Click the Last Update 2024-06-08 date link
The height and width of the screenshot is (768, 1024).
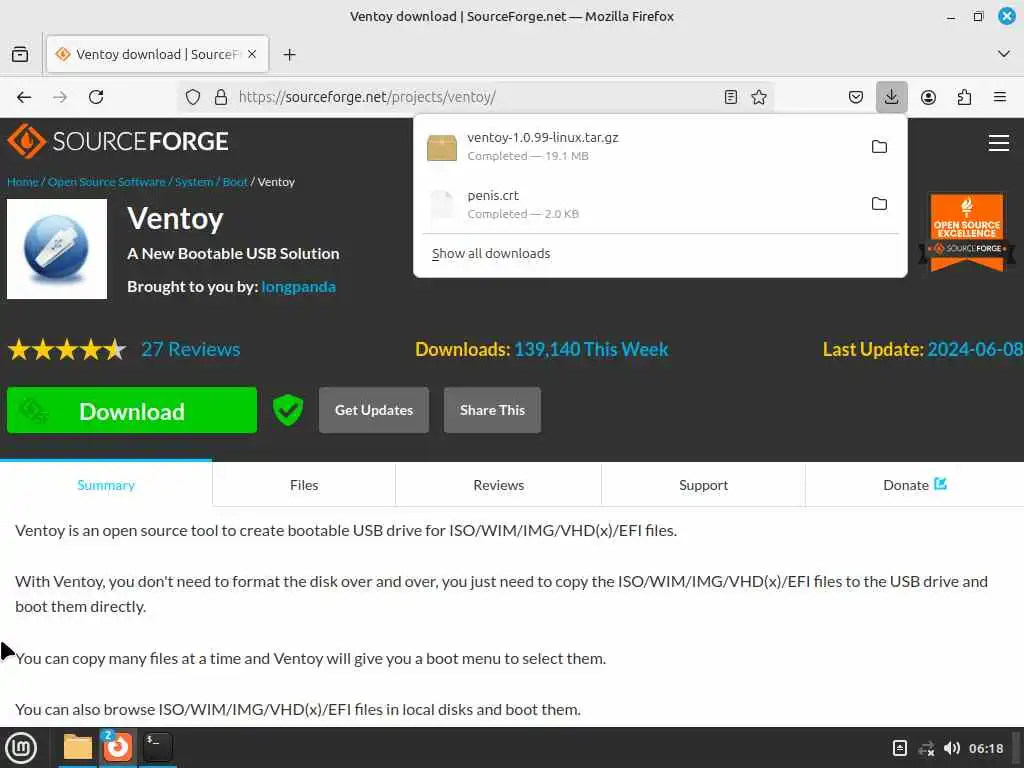click(974, 349)
